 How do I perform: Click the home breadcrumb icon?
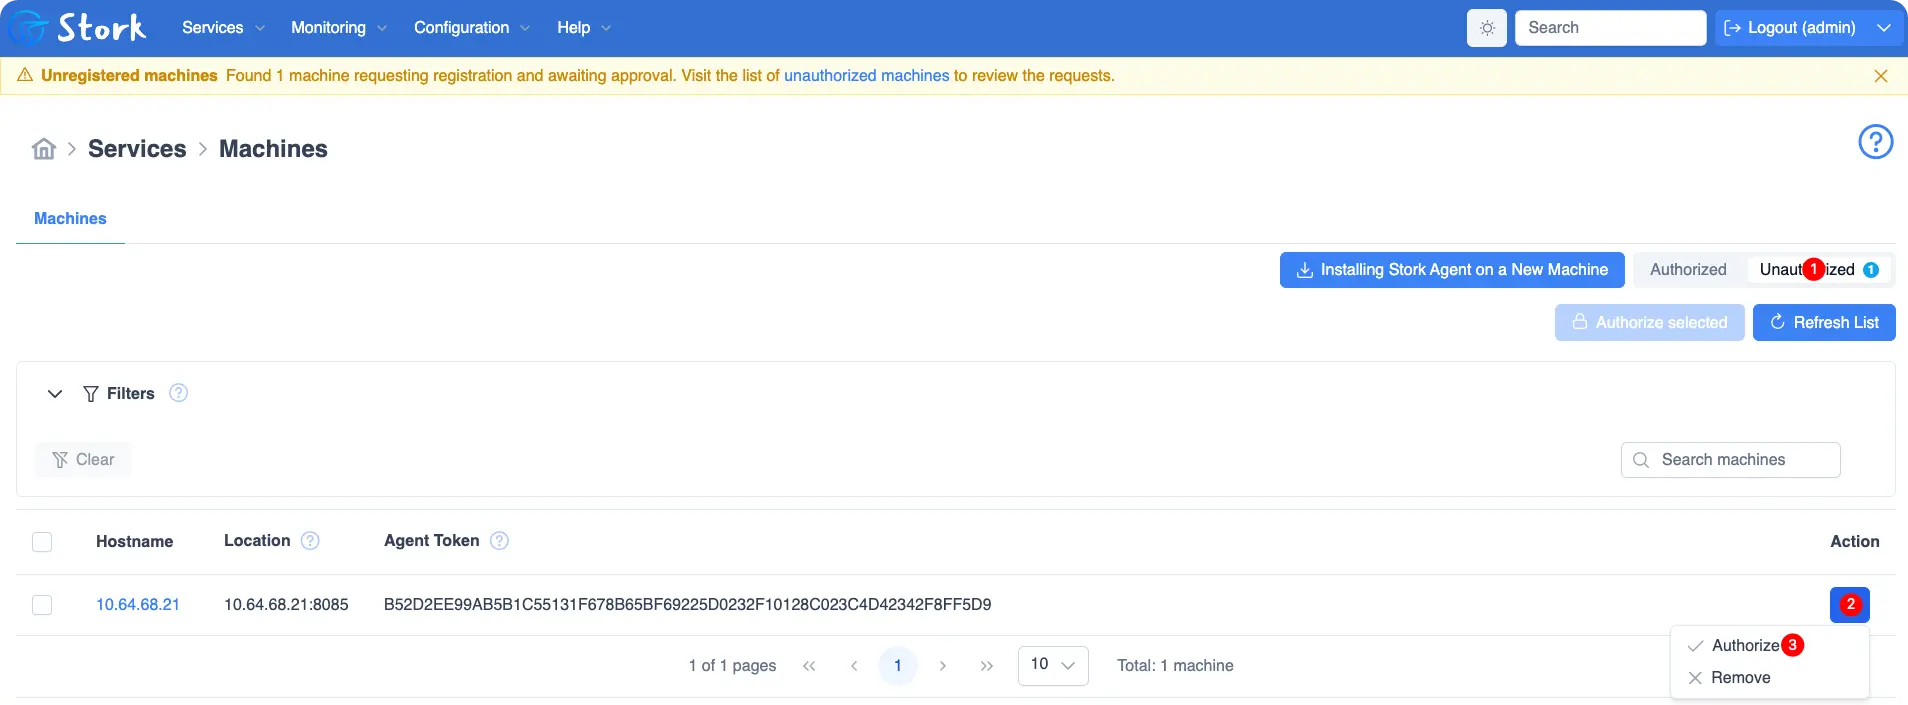[44, 149]
